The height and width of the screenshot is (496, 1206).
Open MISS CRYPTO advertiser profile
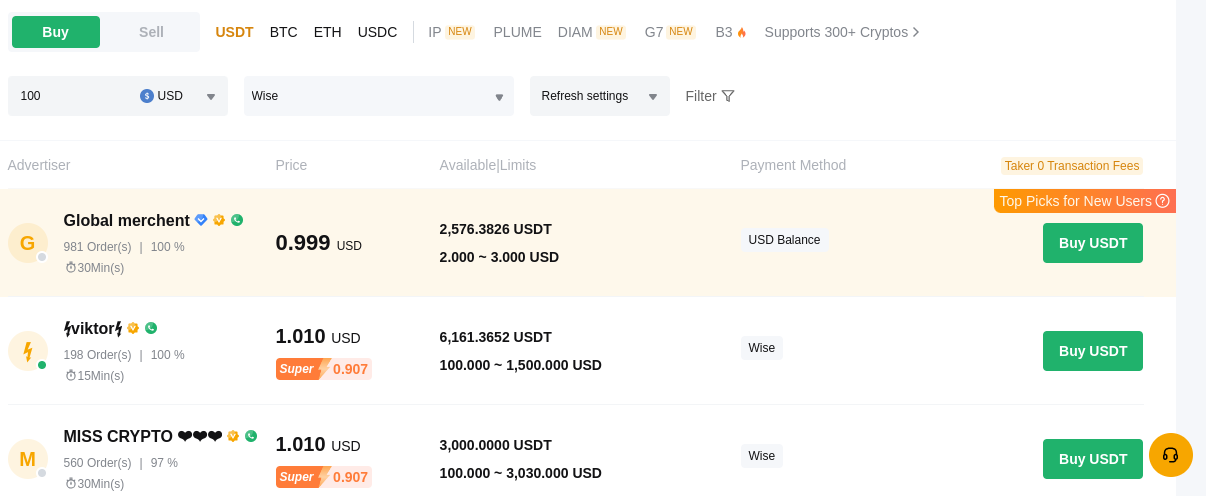click(x=143, y=436)
